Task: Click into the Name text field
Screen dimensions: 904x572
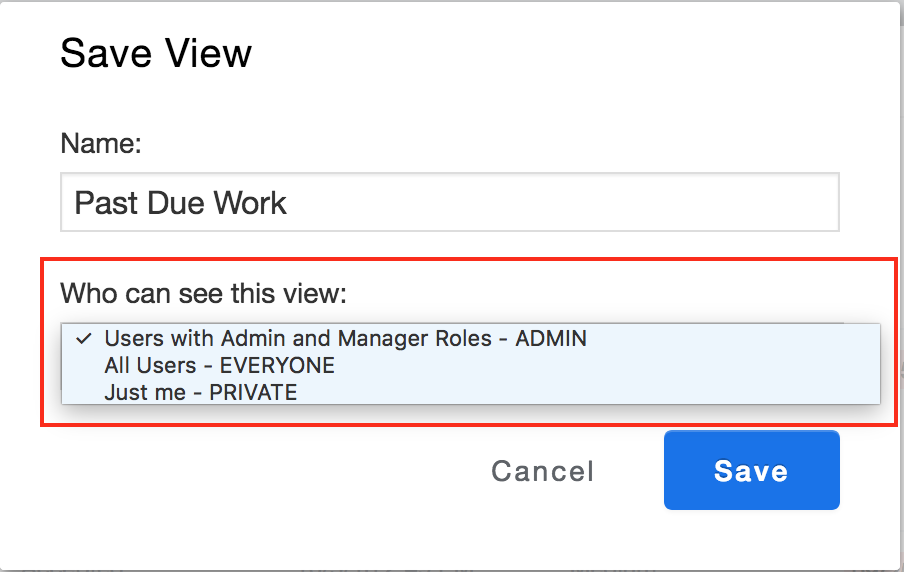Action: [x=449, y=203]
